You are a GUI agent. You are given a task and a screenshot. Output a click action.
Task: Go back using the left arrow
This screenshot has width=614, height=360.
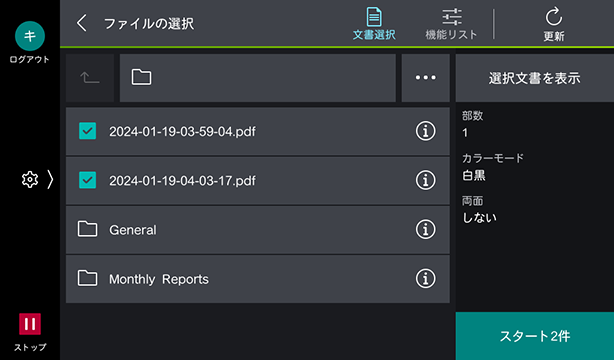[x=82, y=23]
